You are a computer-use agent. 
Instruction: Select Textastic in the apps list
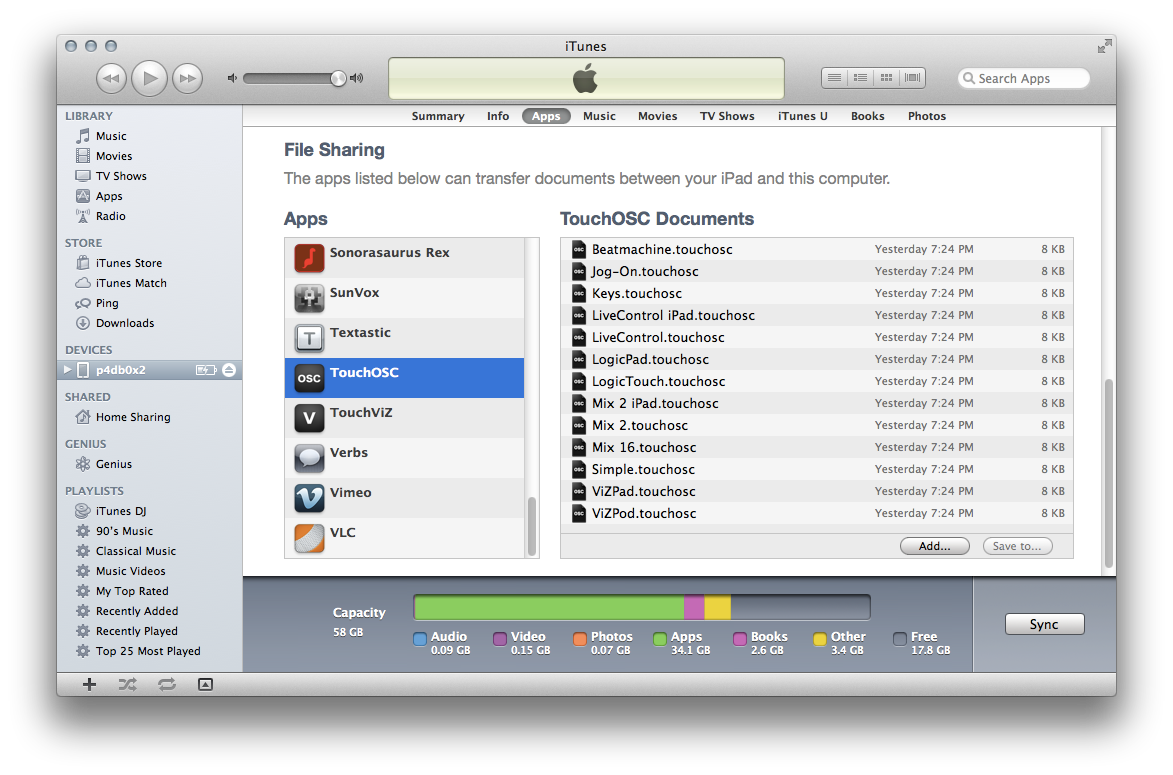(405, 338)
